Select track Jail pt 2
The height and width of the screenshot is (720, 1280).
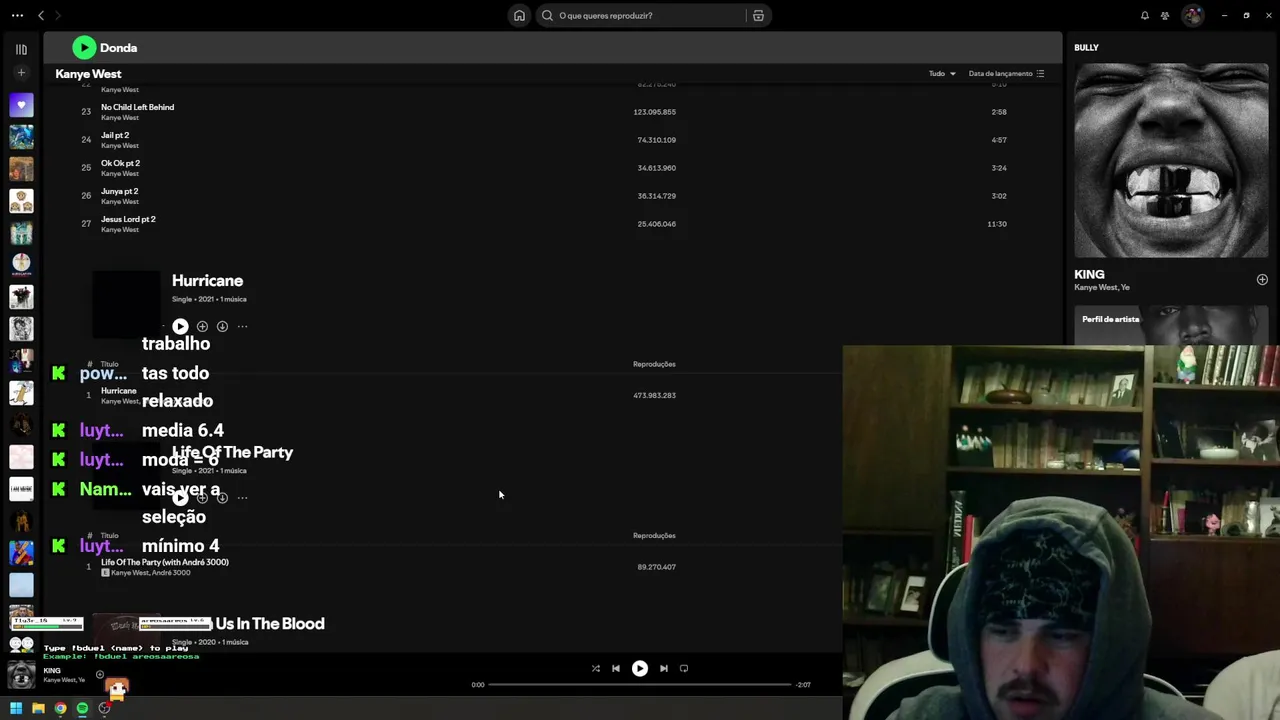tap(115, 135)
